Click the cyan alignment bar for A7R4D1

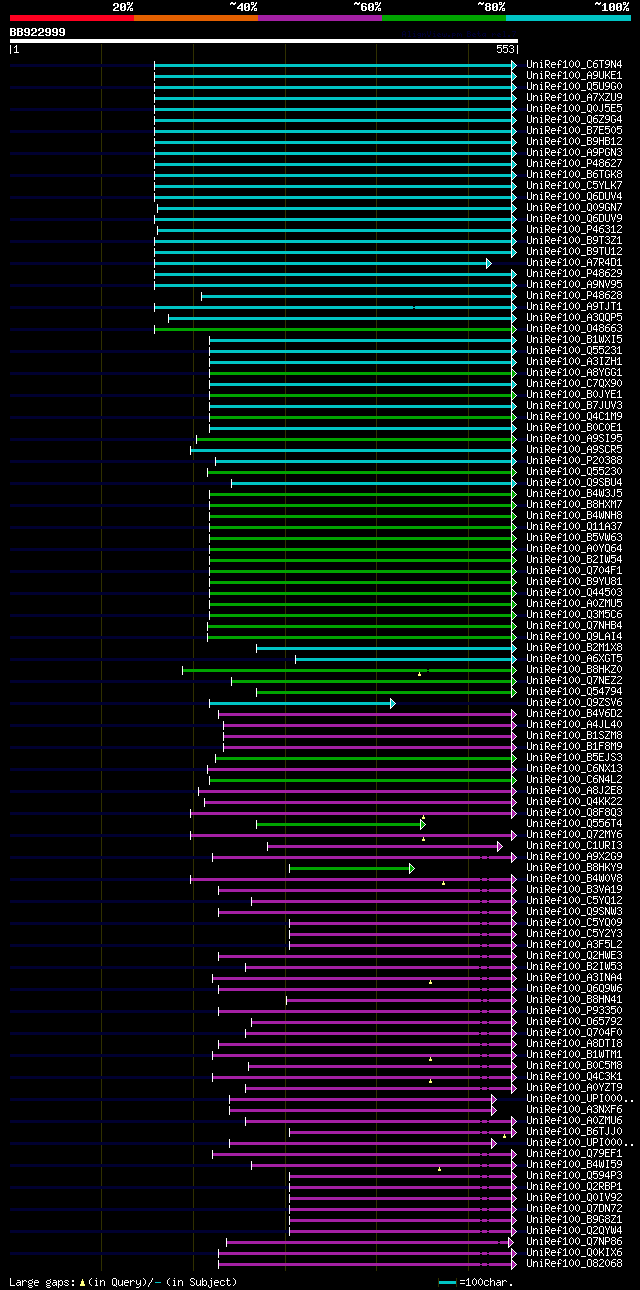click(x=322, y=263)
